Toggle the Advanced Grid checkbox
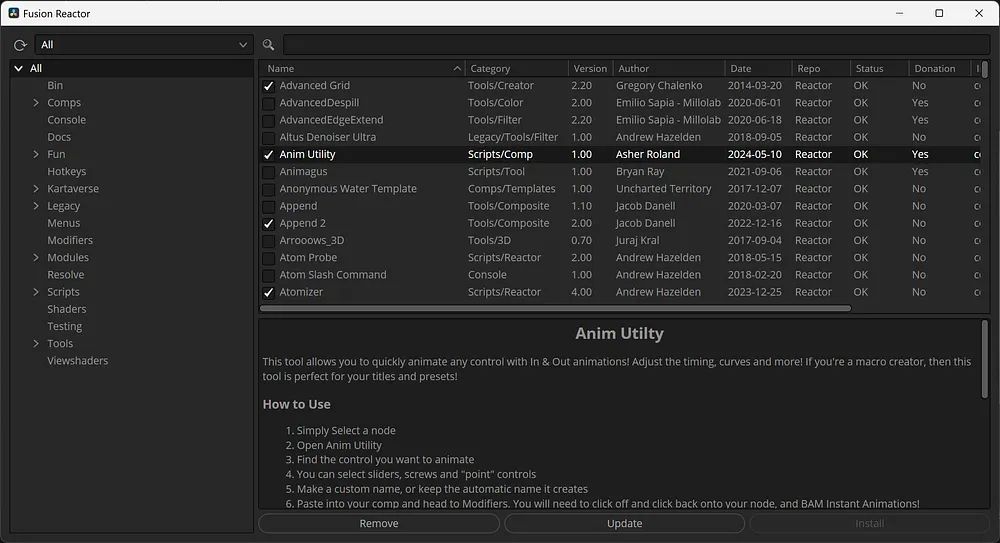1000x543 pixels. coord(268,86)
